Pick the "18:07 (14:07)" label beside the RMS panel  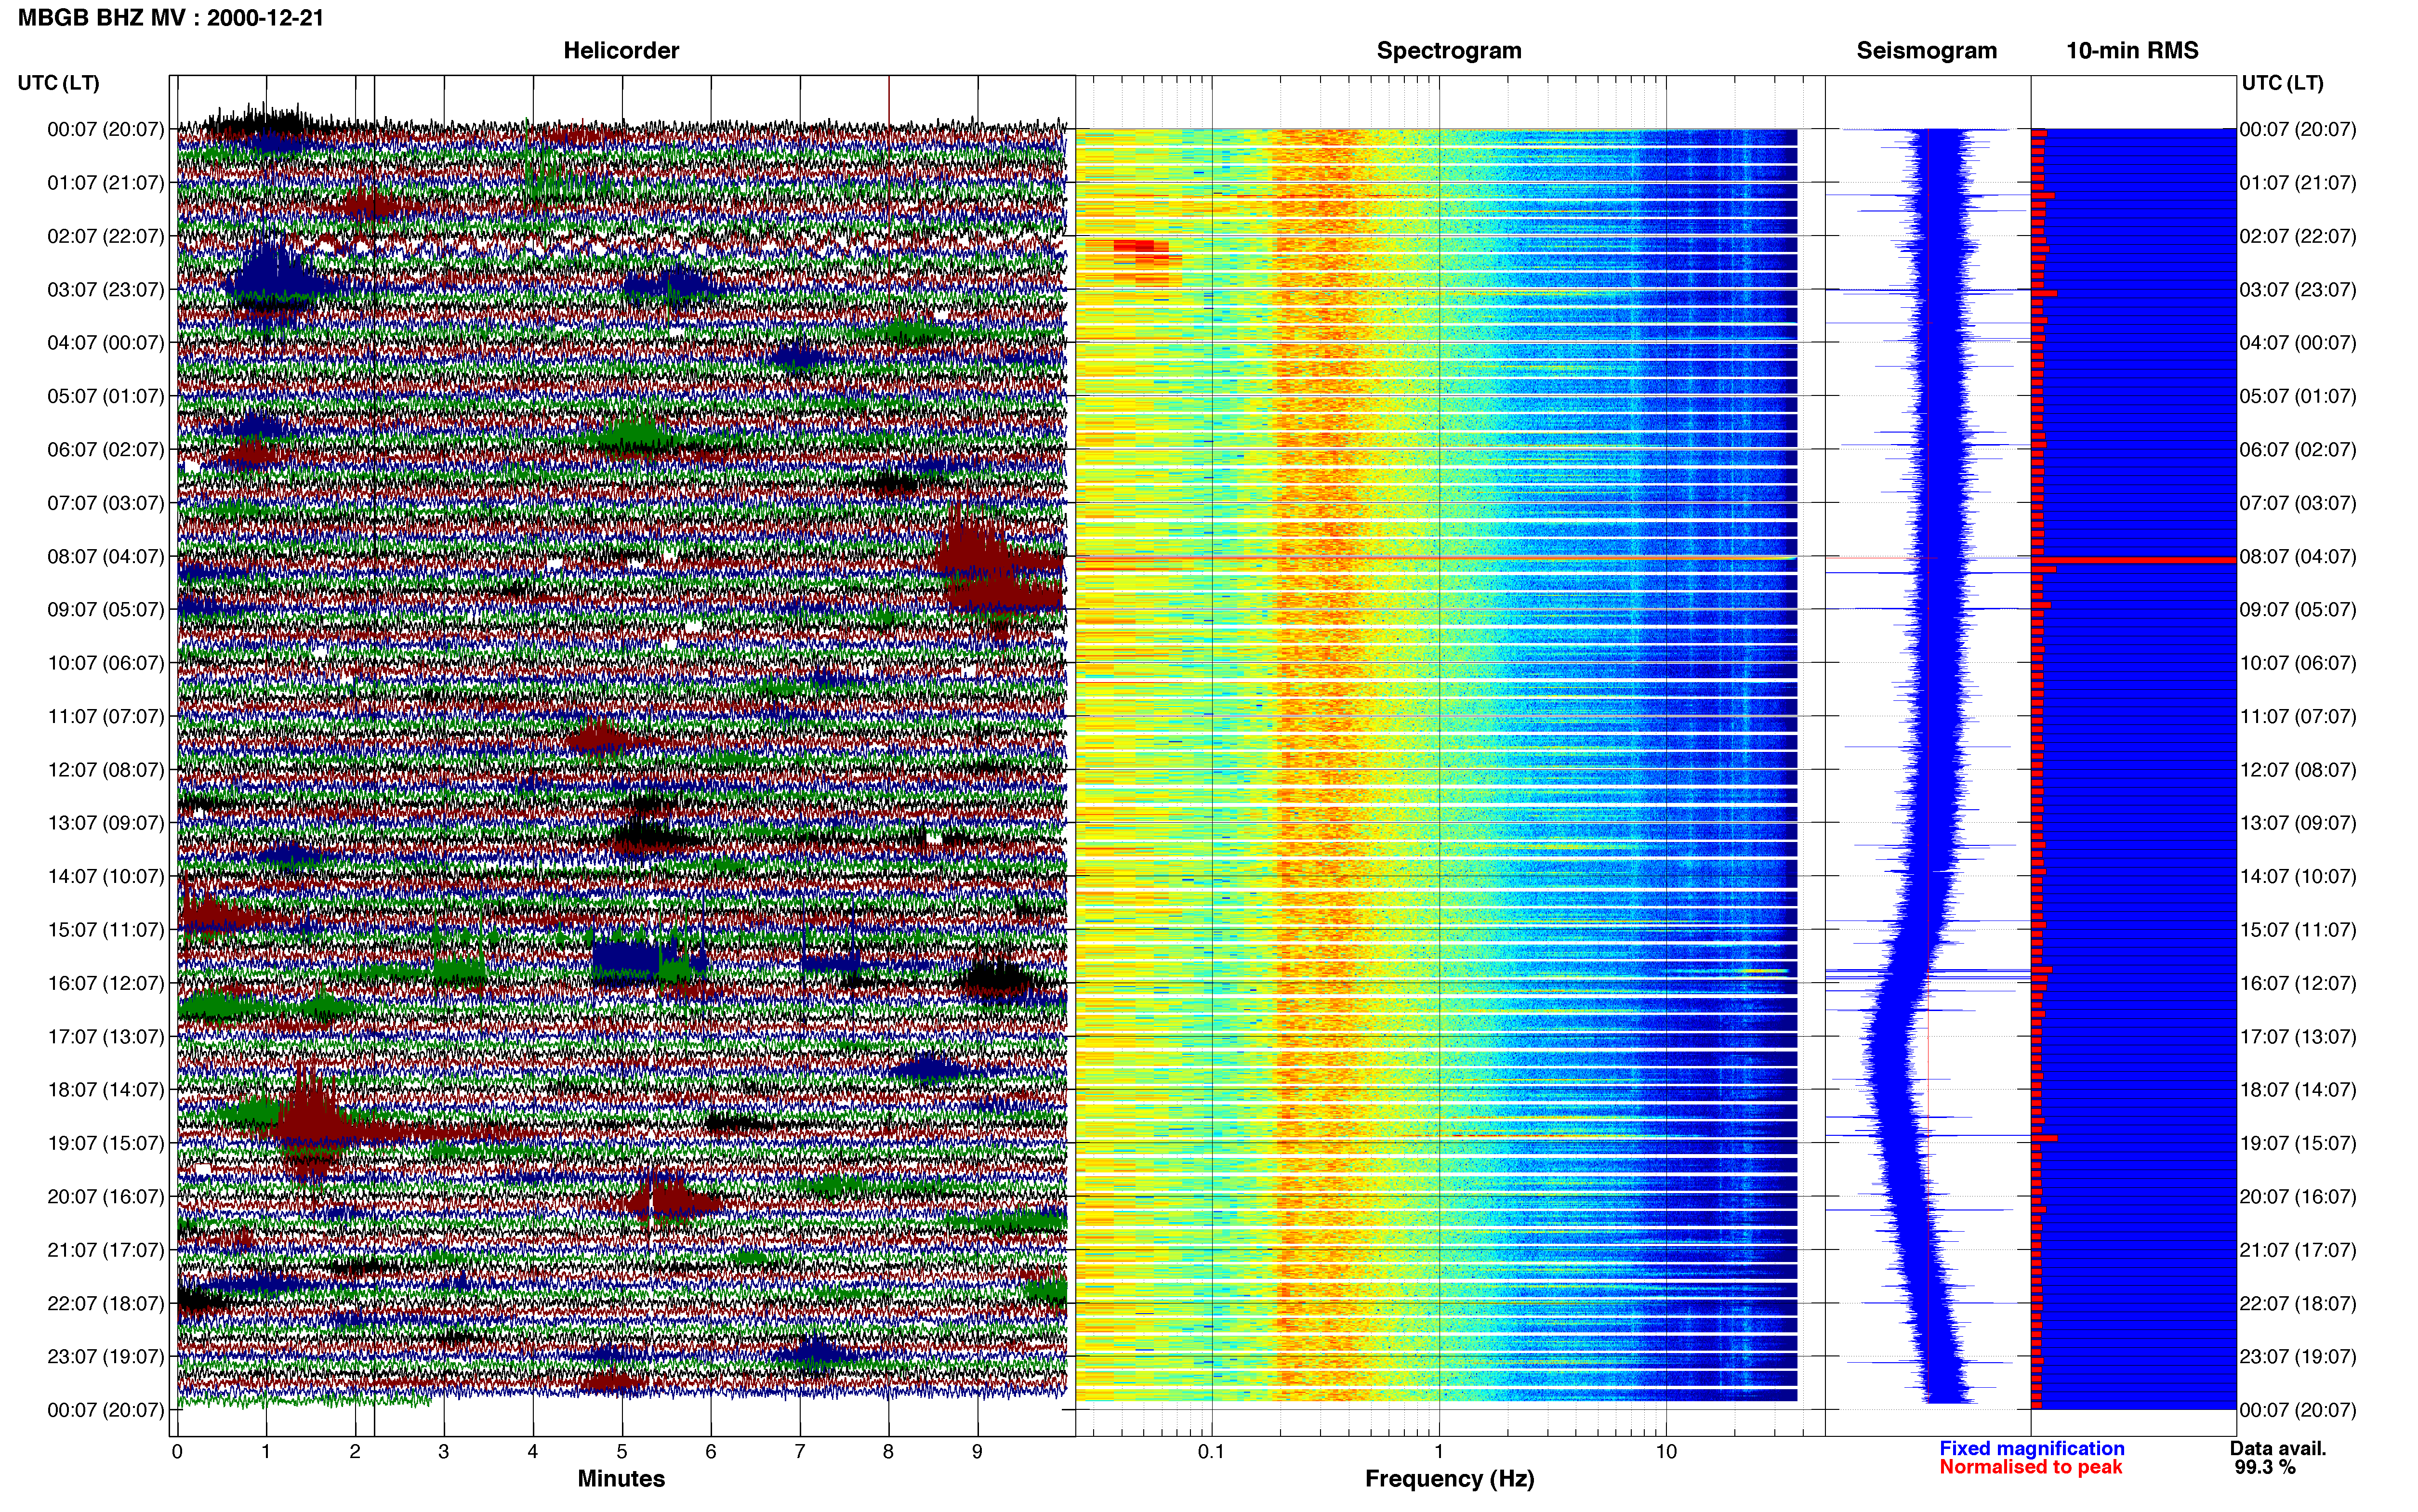tap(2298, 1089)
